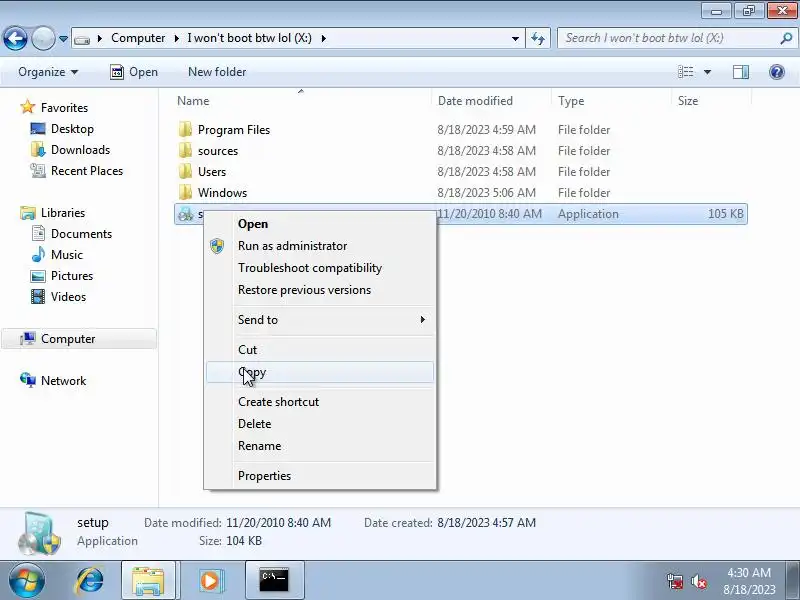Launch Windows Media Player from taskbar
The width and height of the screenshot is (800, 600).
pyautogui.click(x=210, y=581)
